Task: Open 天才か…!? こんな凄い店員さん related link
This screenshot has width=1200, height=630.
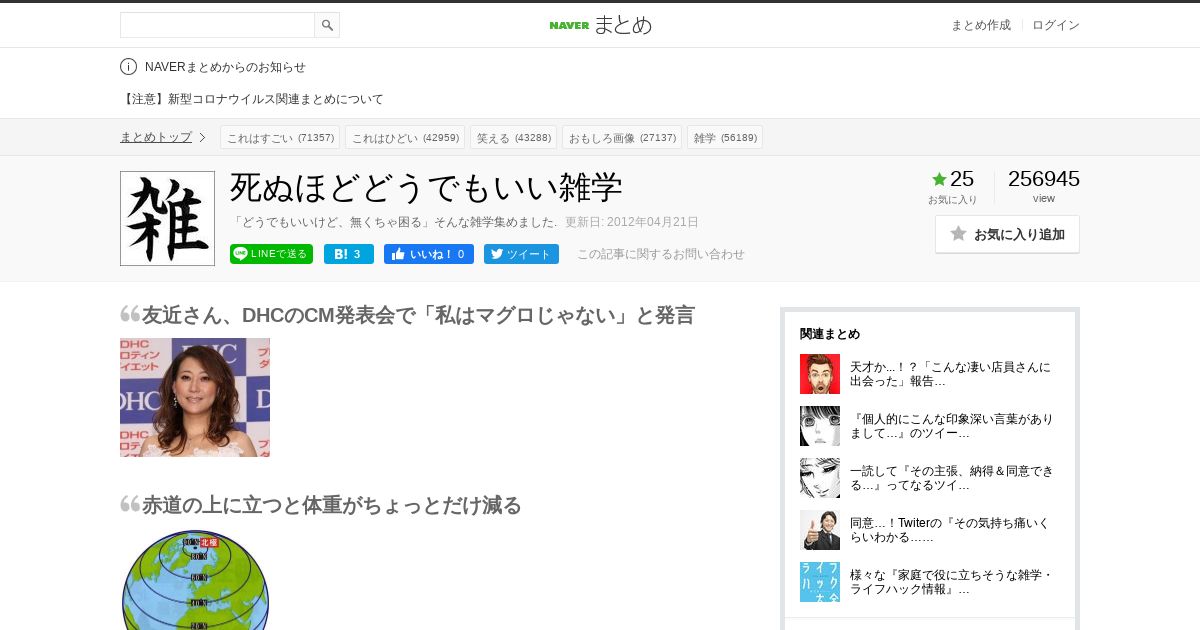Action: click(x=950, y=374)
